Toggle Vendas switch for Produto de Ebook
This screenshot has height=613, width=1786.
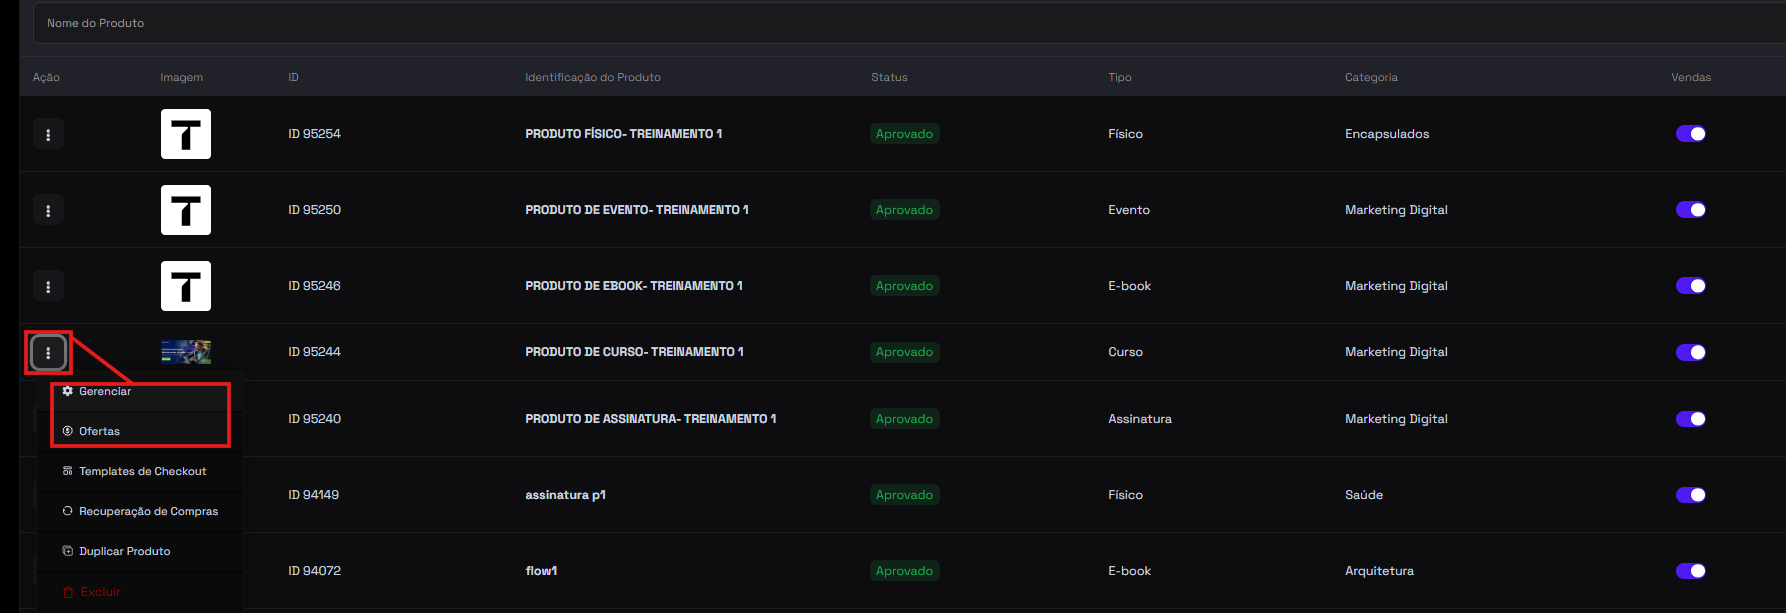1690,286
